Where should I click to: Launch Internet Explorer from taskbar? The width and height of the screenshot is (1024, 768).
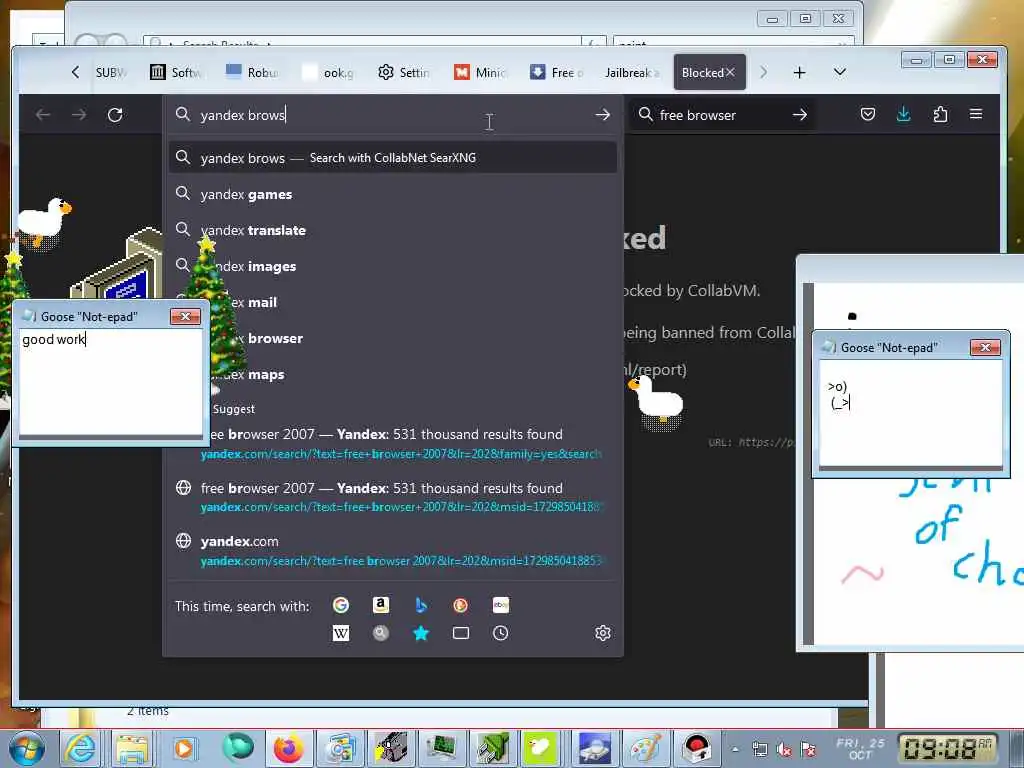click(x=80, y=748)
